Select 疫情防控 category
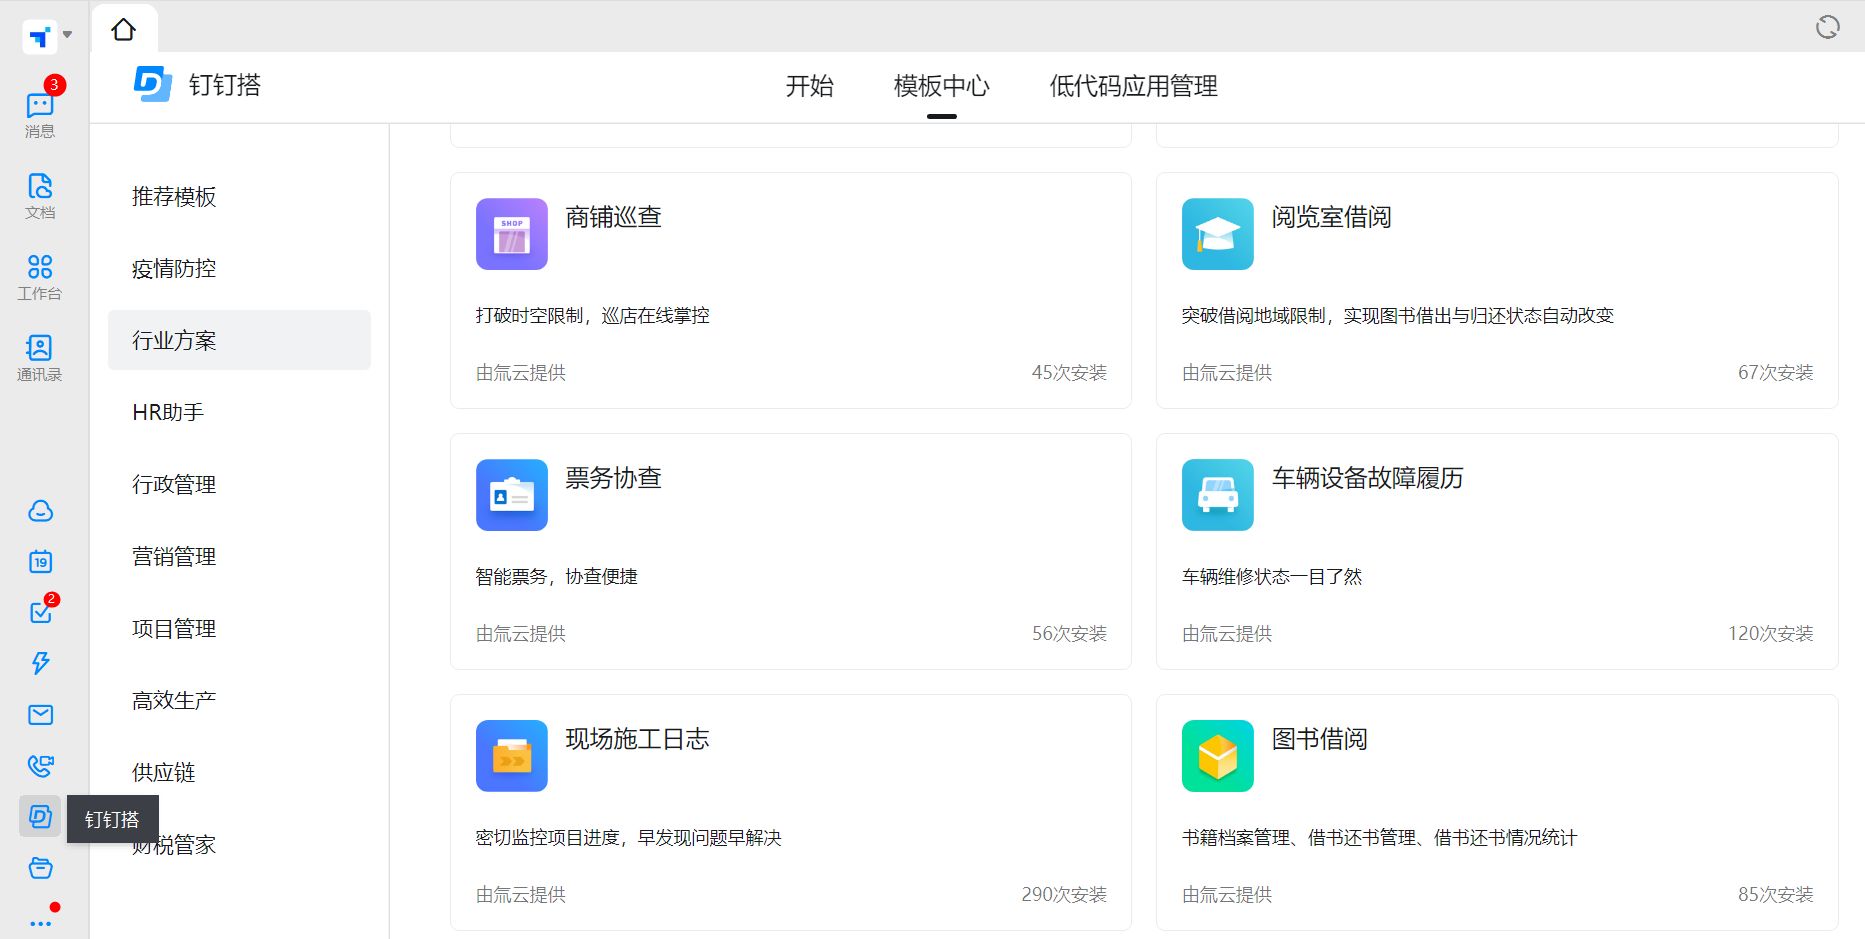 coord(239,269)
